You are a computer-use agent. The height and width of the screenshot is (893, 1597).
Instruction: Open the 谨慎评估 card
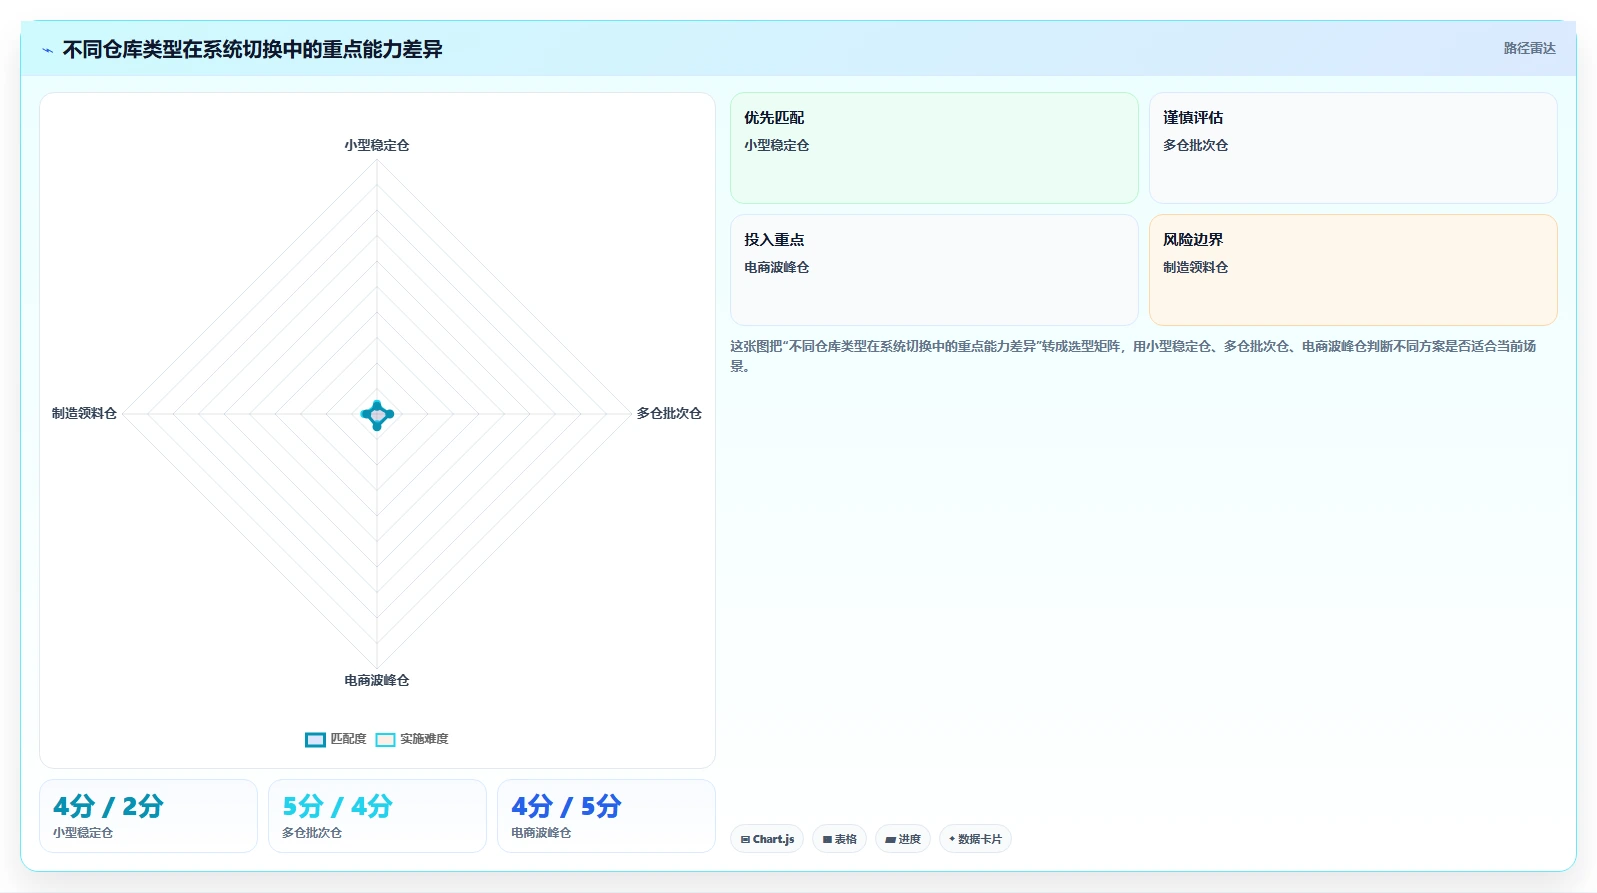[1353, 148]
